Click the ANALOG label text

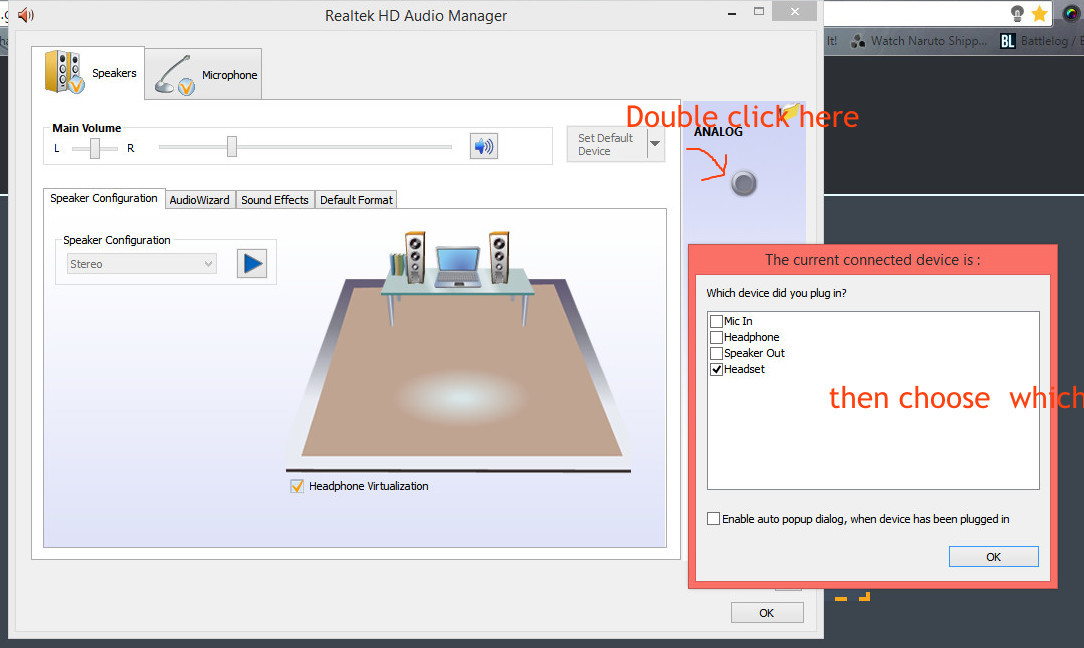coord(718,131)
